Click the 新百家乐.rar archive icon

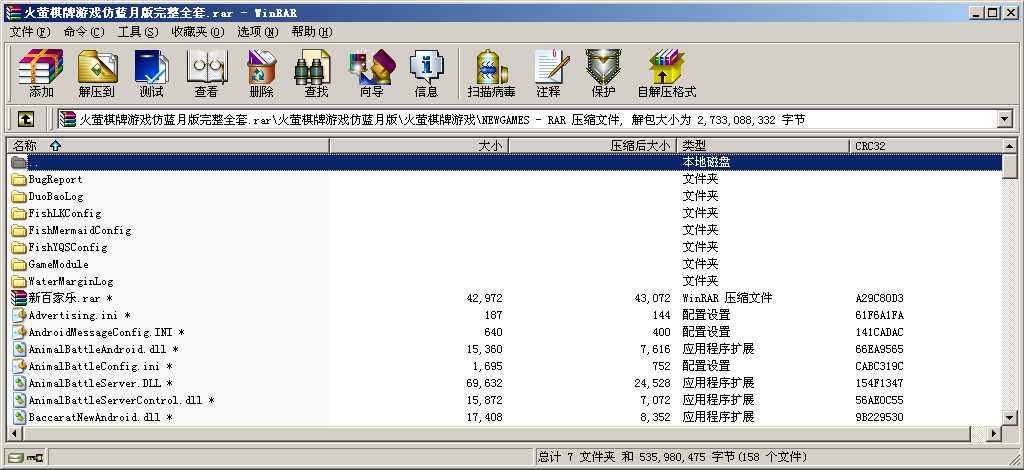[x=18, y=298]
